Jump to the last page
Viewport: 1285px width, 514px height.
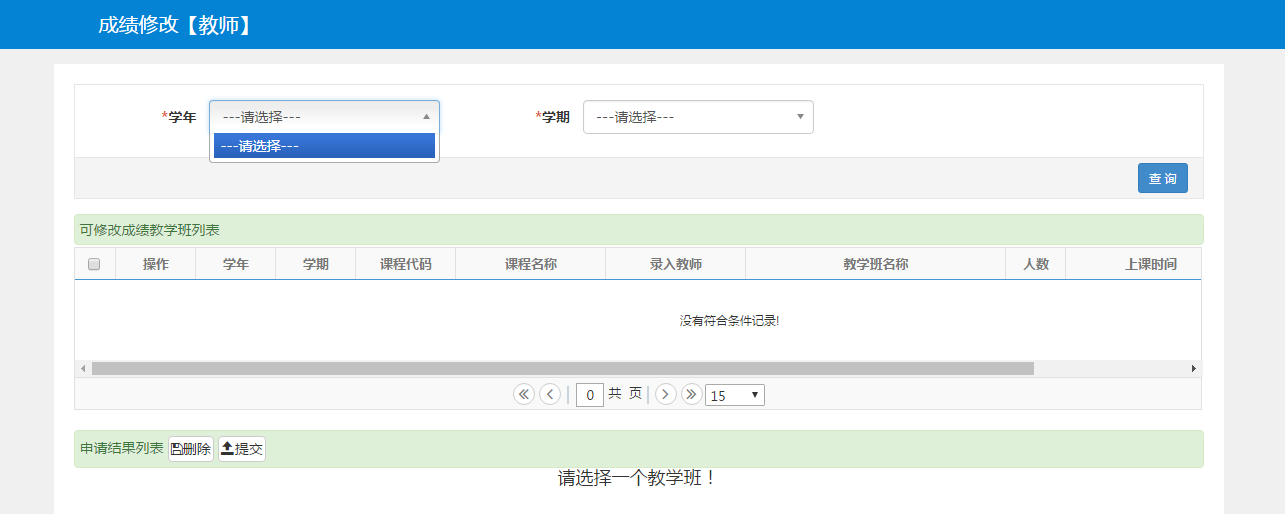tap(691, 395)
